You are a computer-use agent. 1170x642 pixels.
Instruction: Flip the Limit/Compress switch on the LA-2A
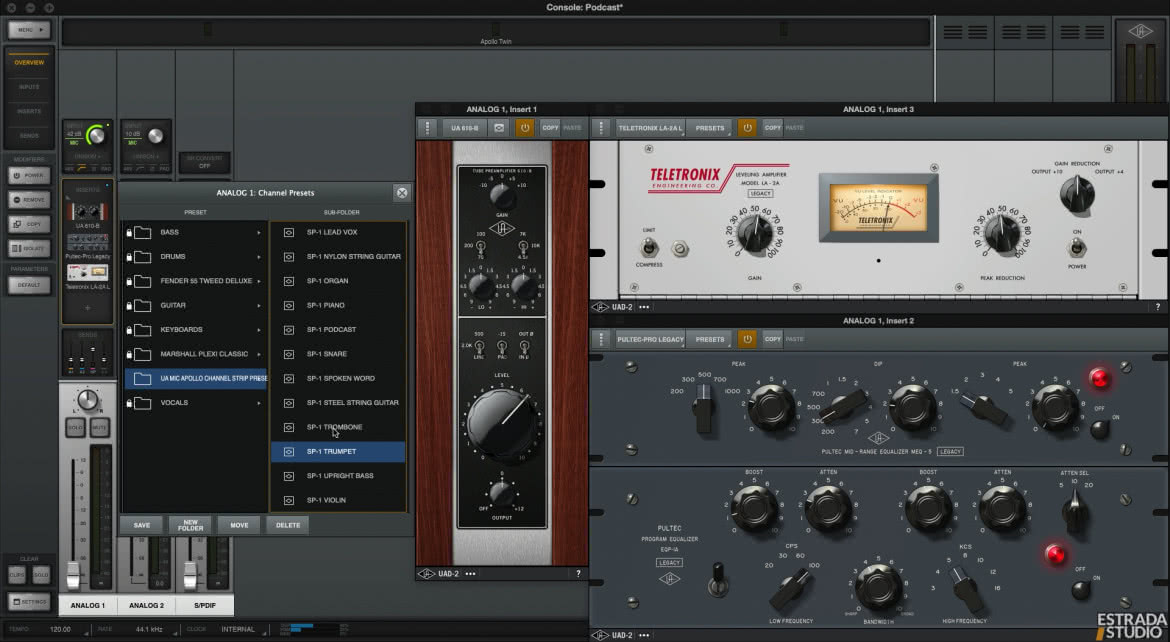coord(650,247)
